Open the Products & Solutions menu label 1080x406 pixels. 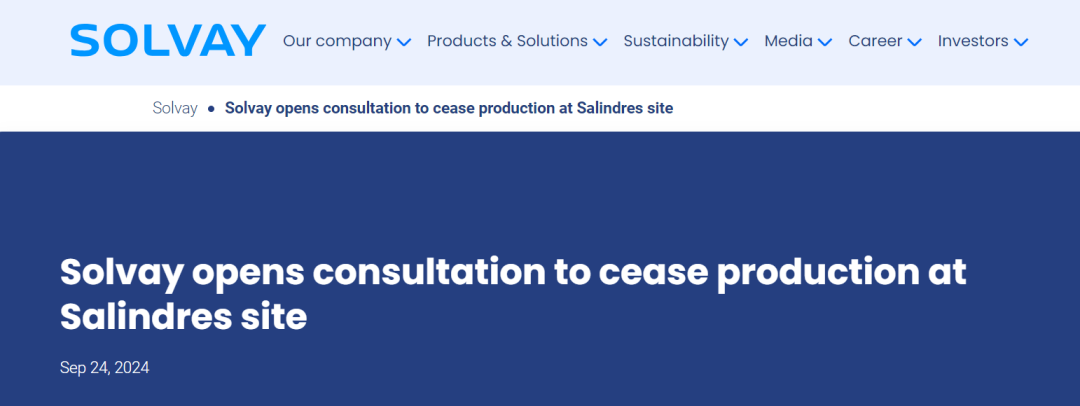click(x=508, y=41)
